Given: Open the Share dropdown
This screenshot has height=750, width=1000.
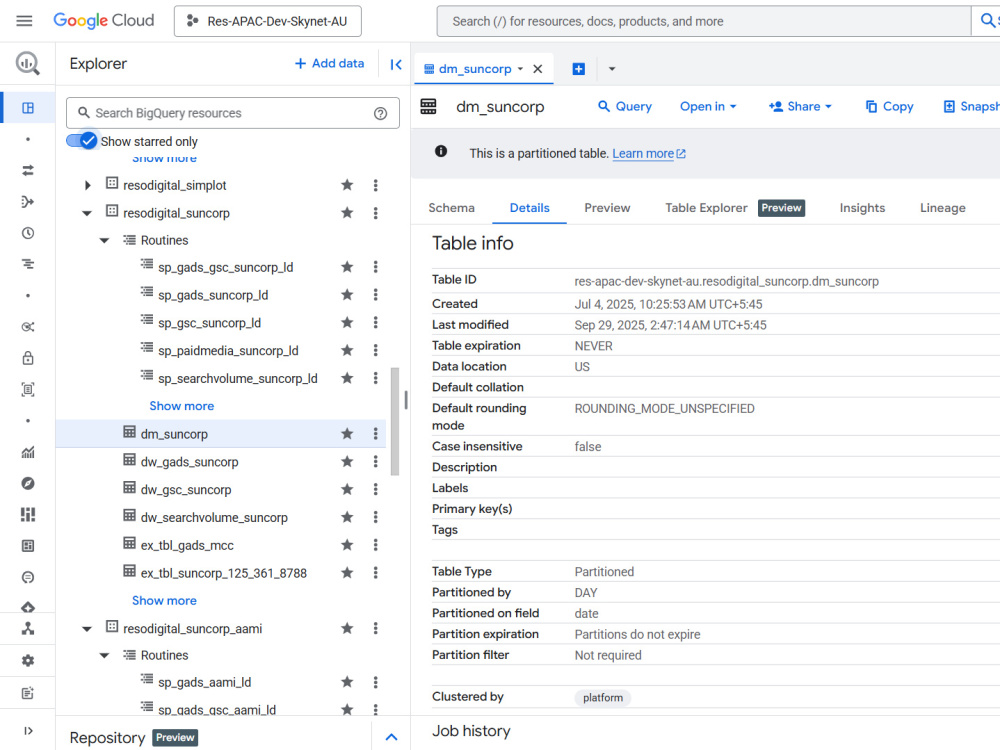Looking at the screenshot, I should tap(800, 107).
